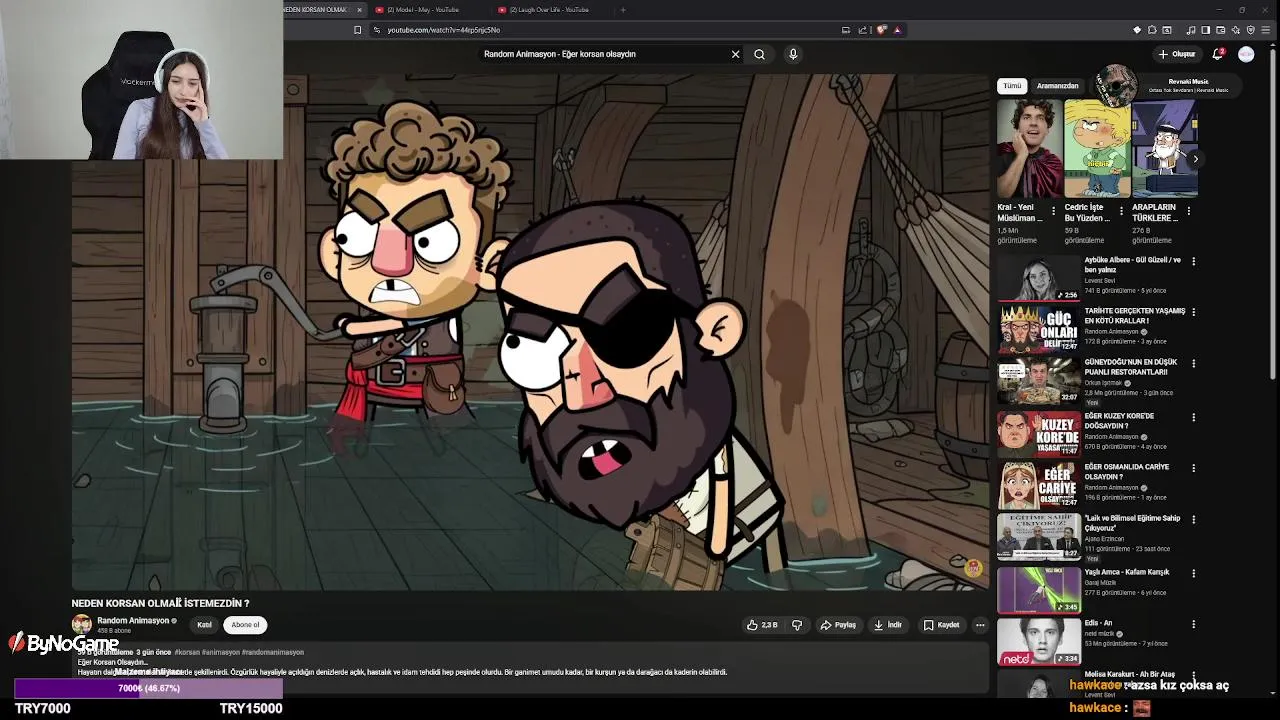Open options for EĞER KUZEY KORE'DE DOĞSAYDIN
This screenshot has width=1280, height=720.
point(1193,417)
